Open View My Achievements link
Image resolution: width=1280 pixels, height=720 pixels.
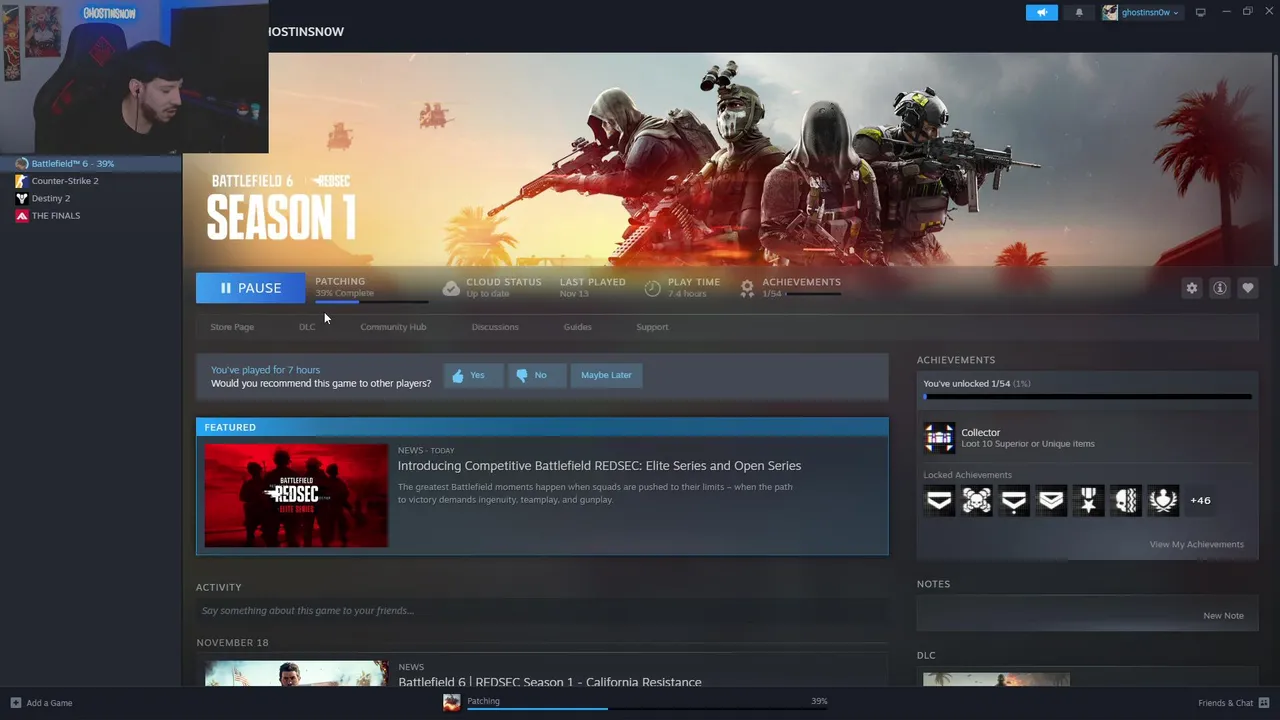1196,544
